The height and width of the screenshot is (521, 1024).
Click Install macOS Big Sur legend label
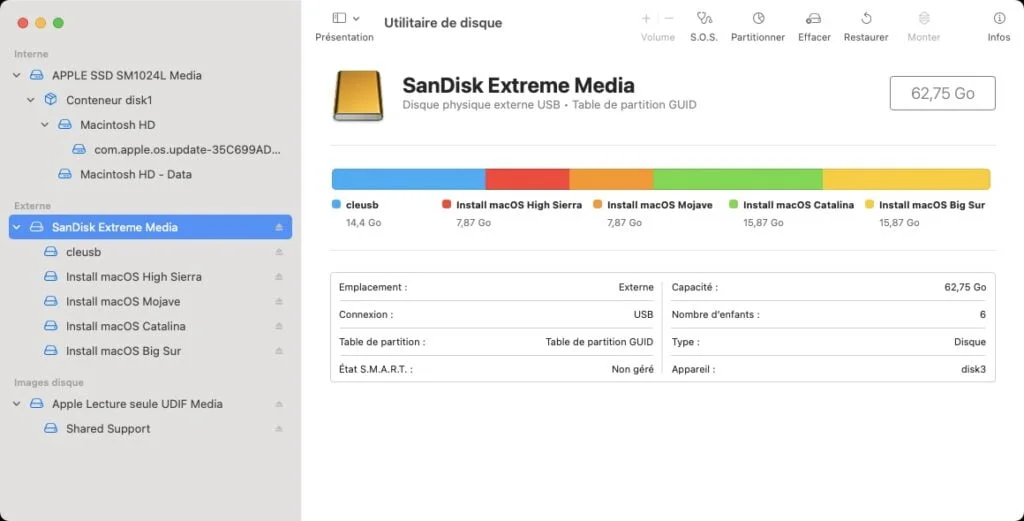[x=932, y=205]
